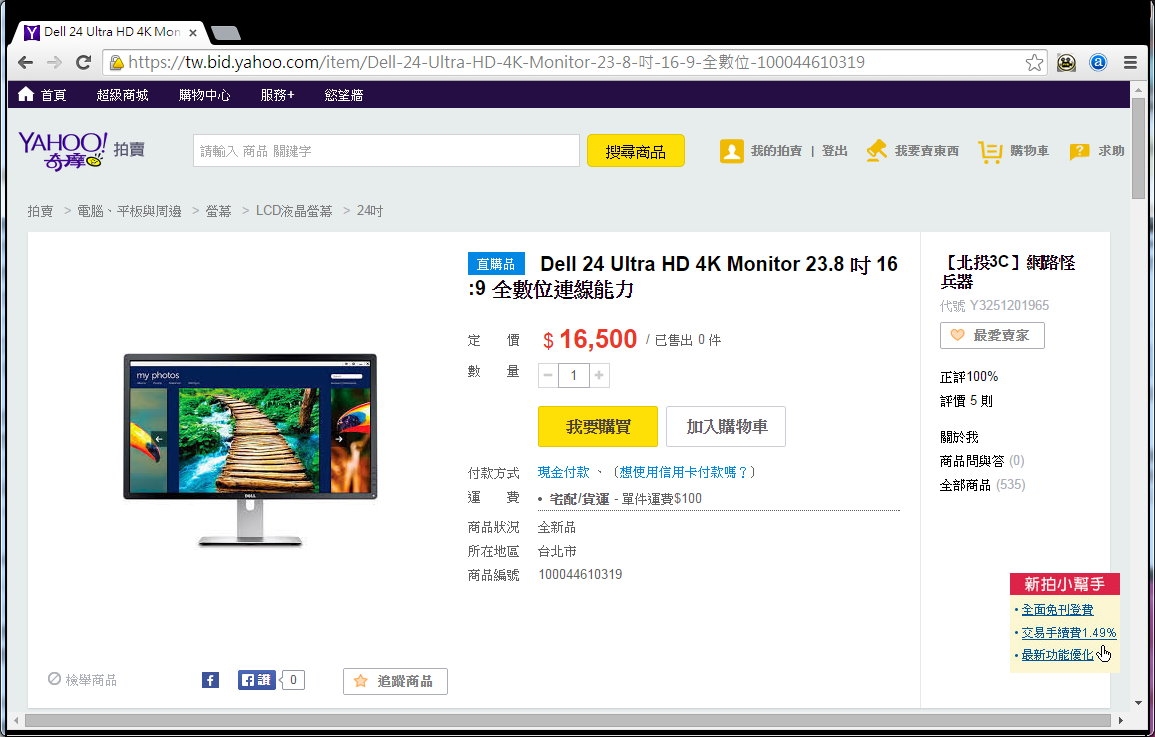Open 購物中心 in top menu
This screenshot has height=737, width=1155.
(205, 95)
